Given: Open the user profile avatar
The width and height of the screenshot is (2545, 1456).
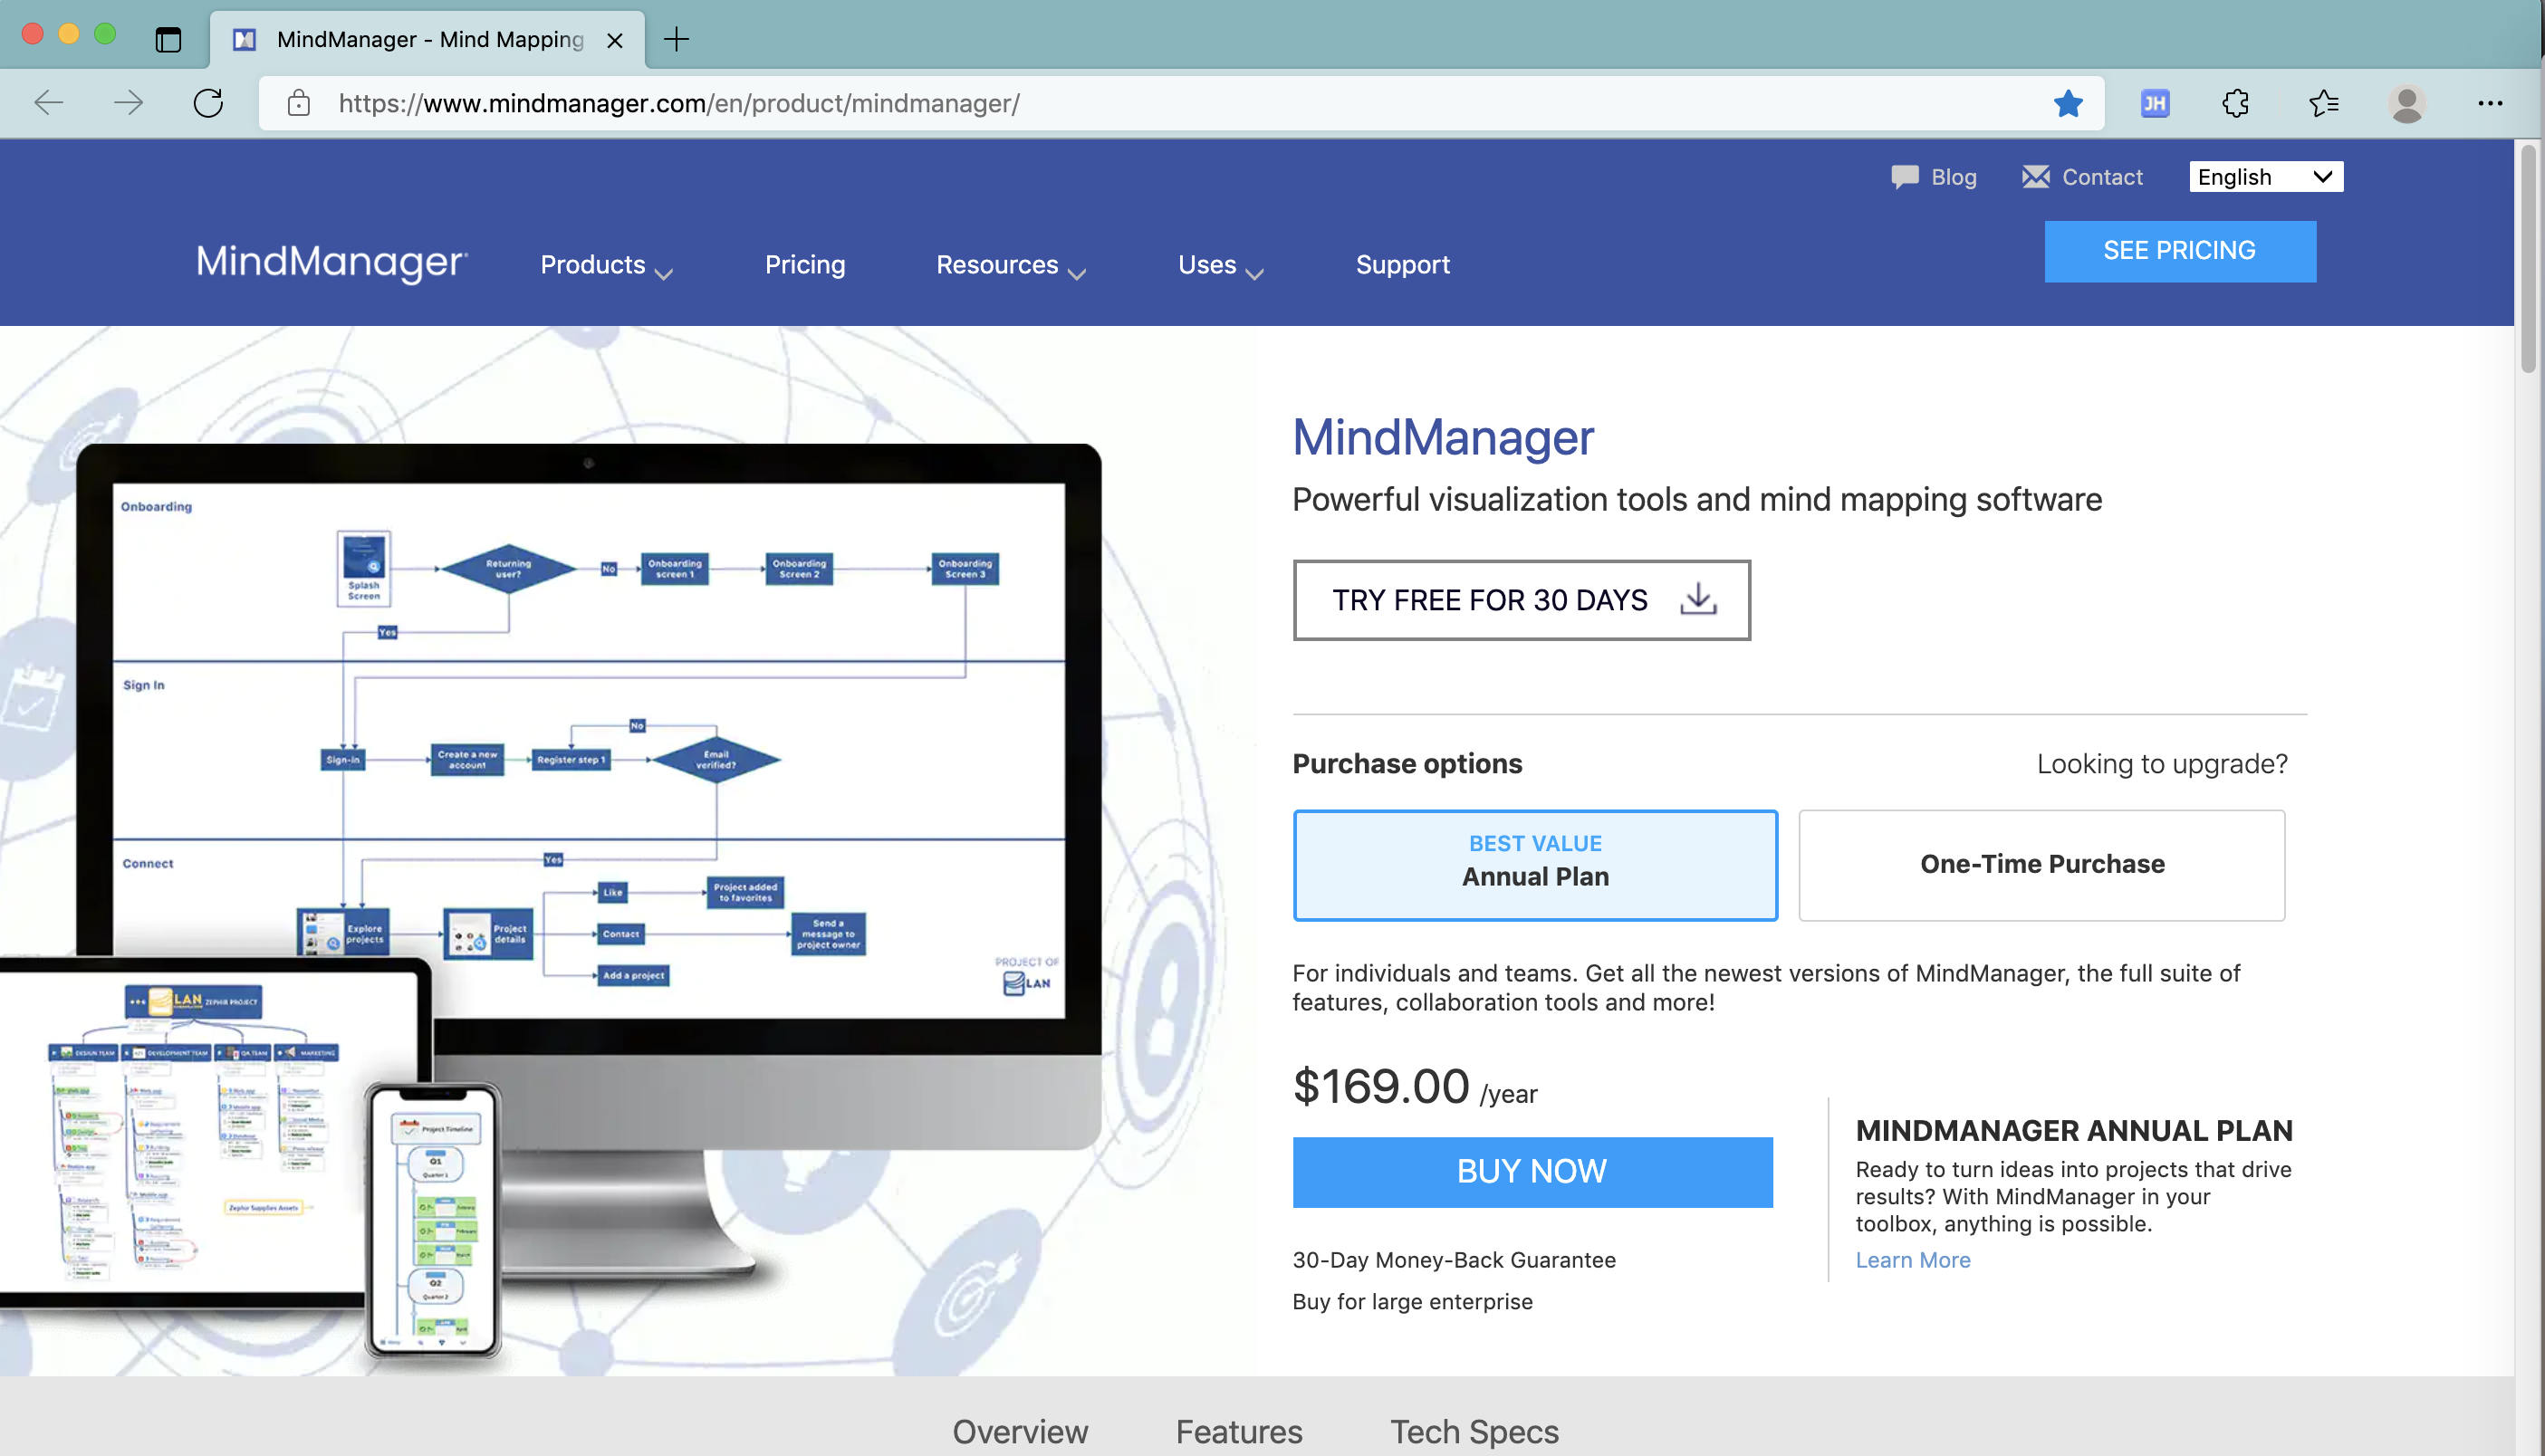Looking at the screenshot, I should coord(2406,103).
